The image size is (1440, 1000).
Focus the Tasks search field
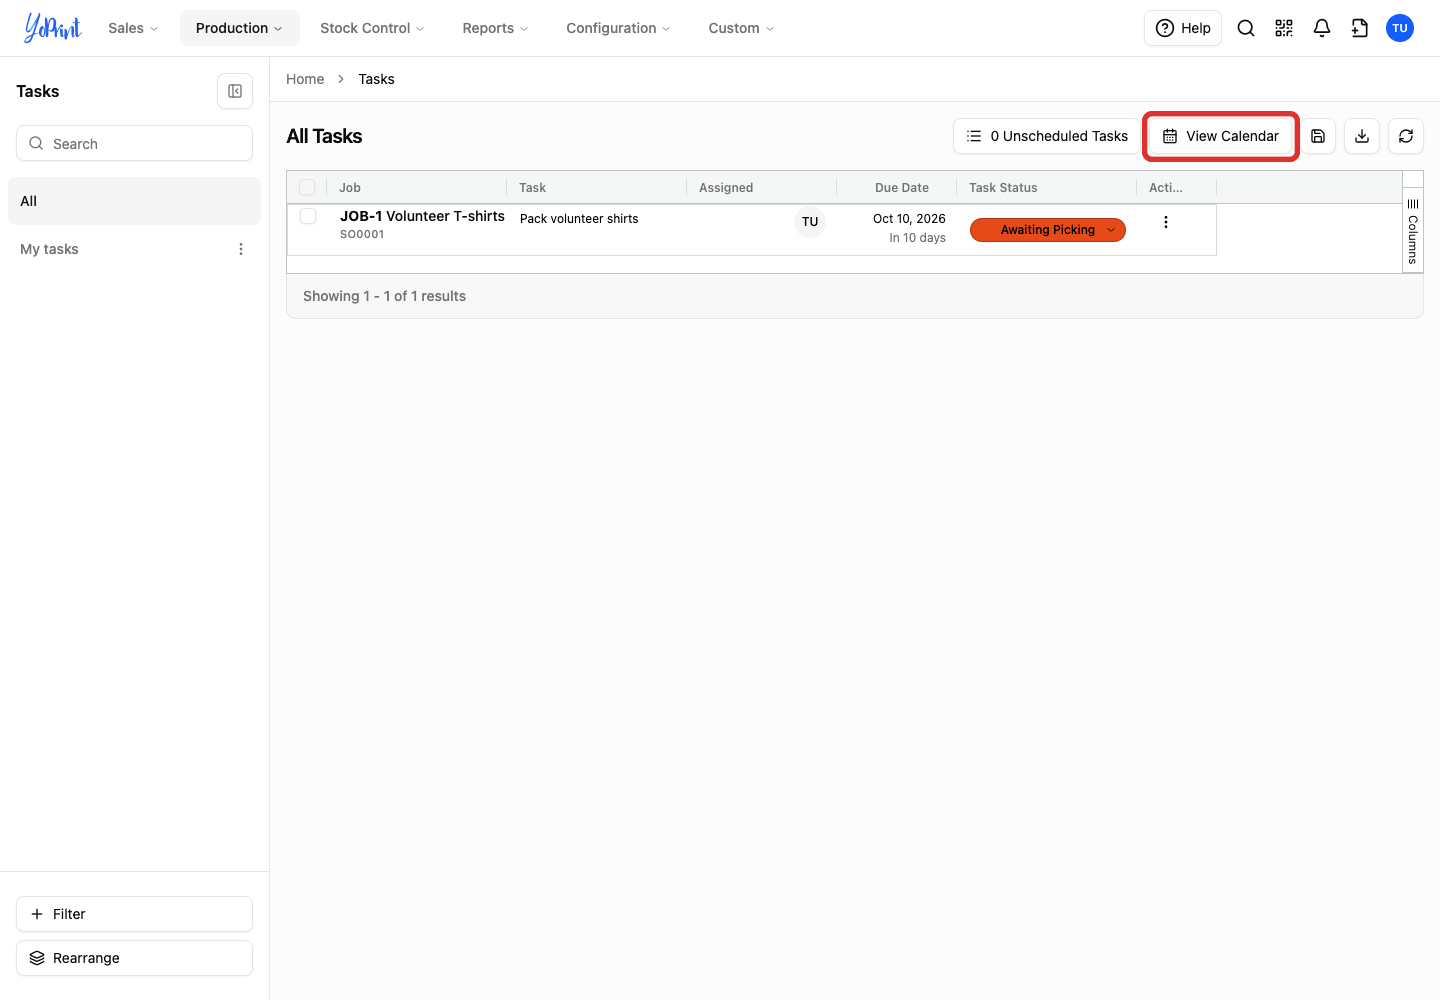click(x=134, y=143)
